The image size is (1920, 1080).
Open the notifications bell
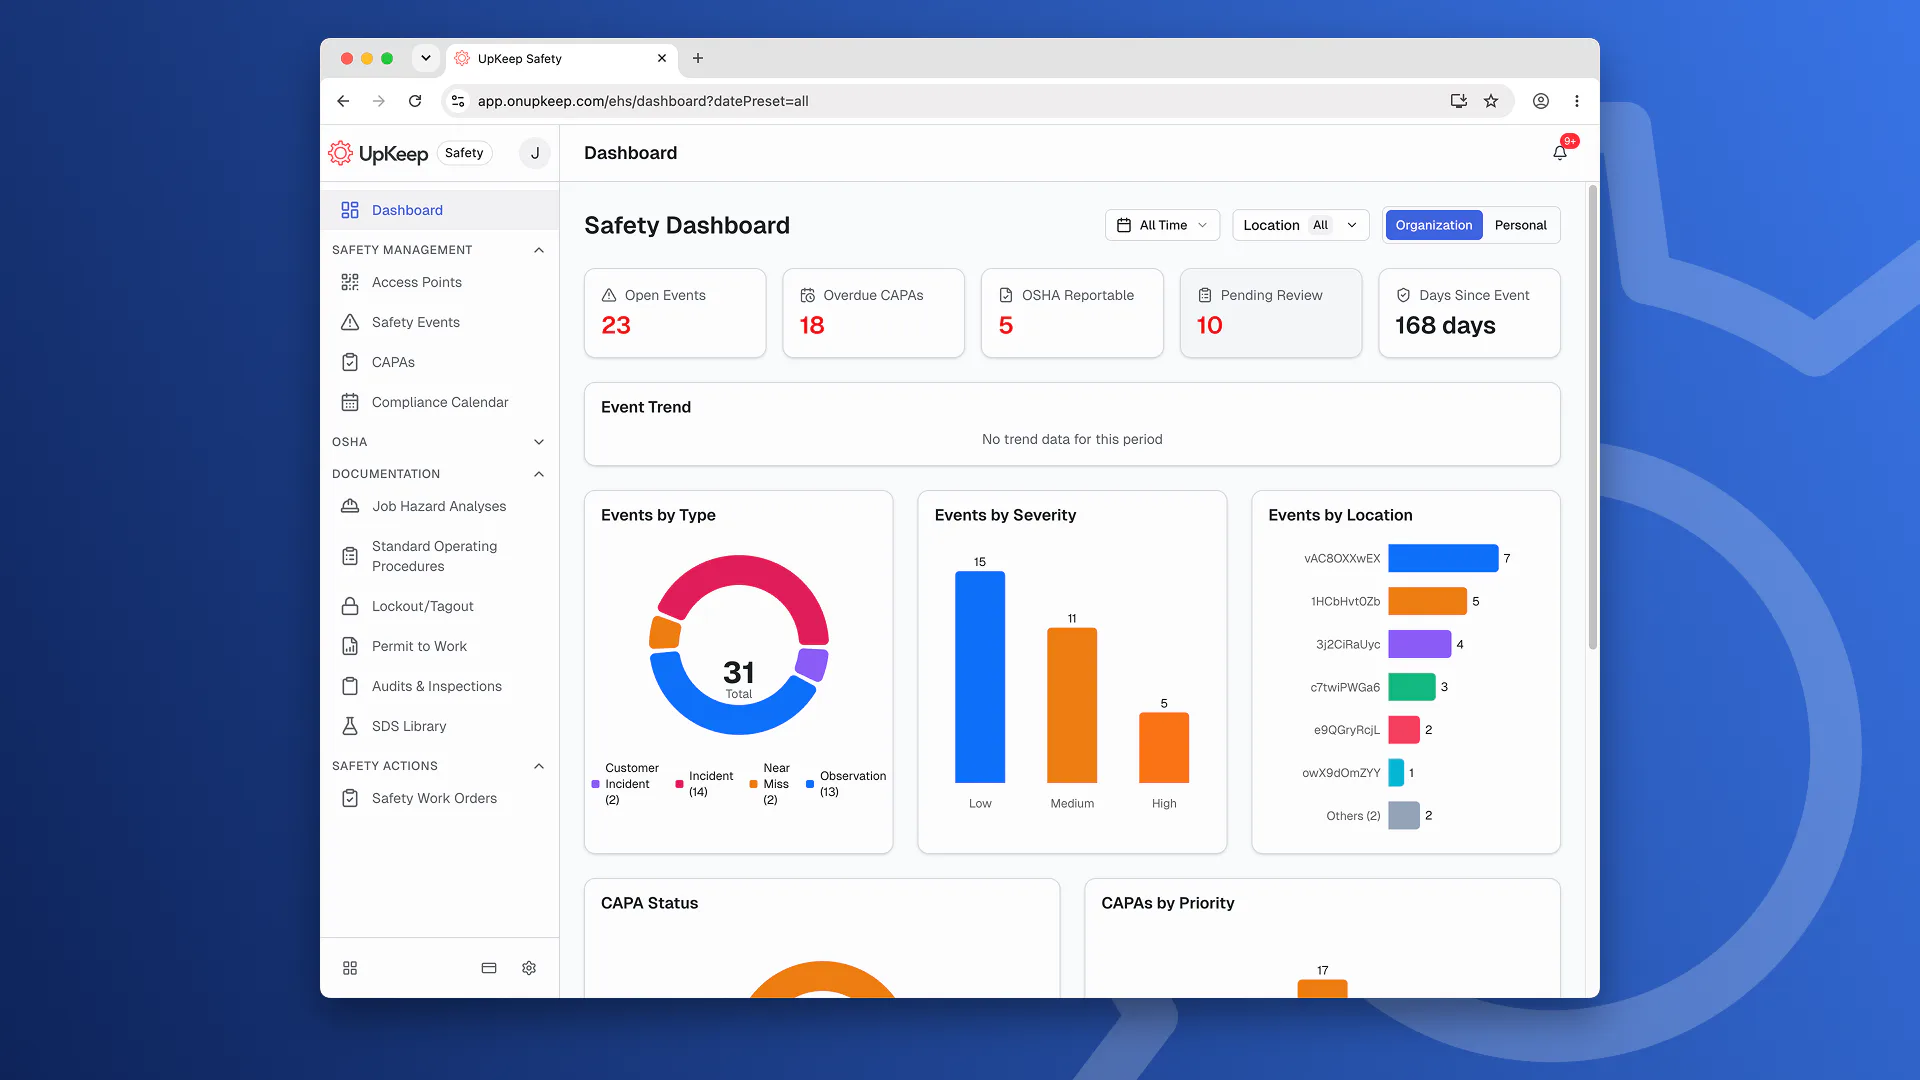pos(1559,153)
